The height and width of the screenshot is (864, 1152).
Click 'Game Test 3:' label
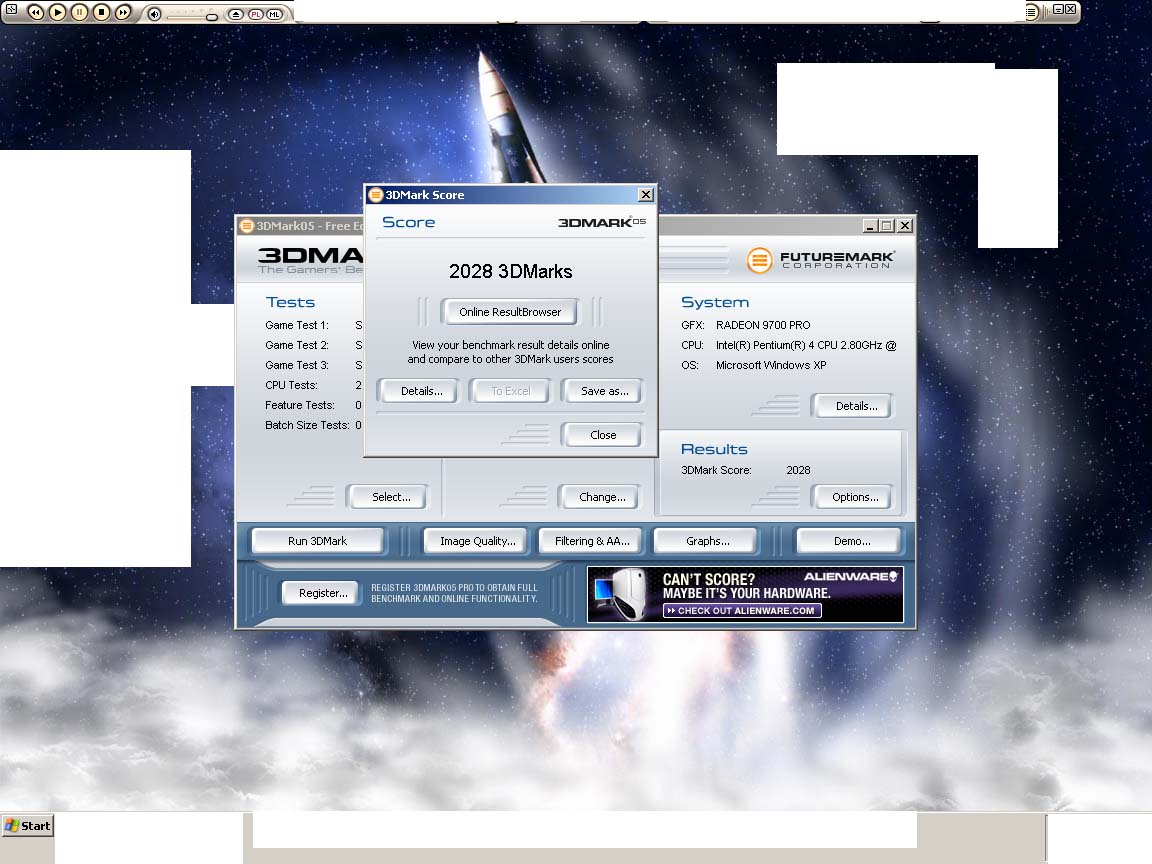297,365
